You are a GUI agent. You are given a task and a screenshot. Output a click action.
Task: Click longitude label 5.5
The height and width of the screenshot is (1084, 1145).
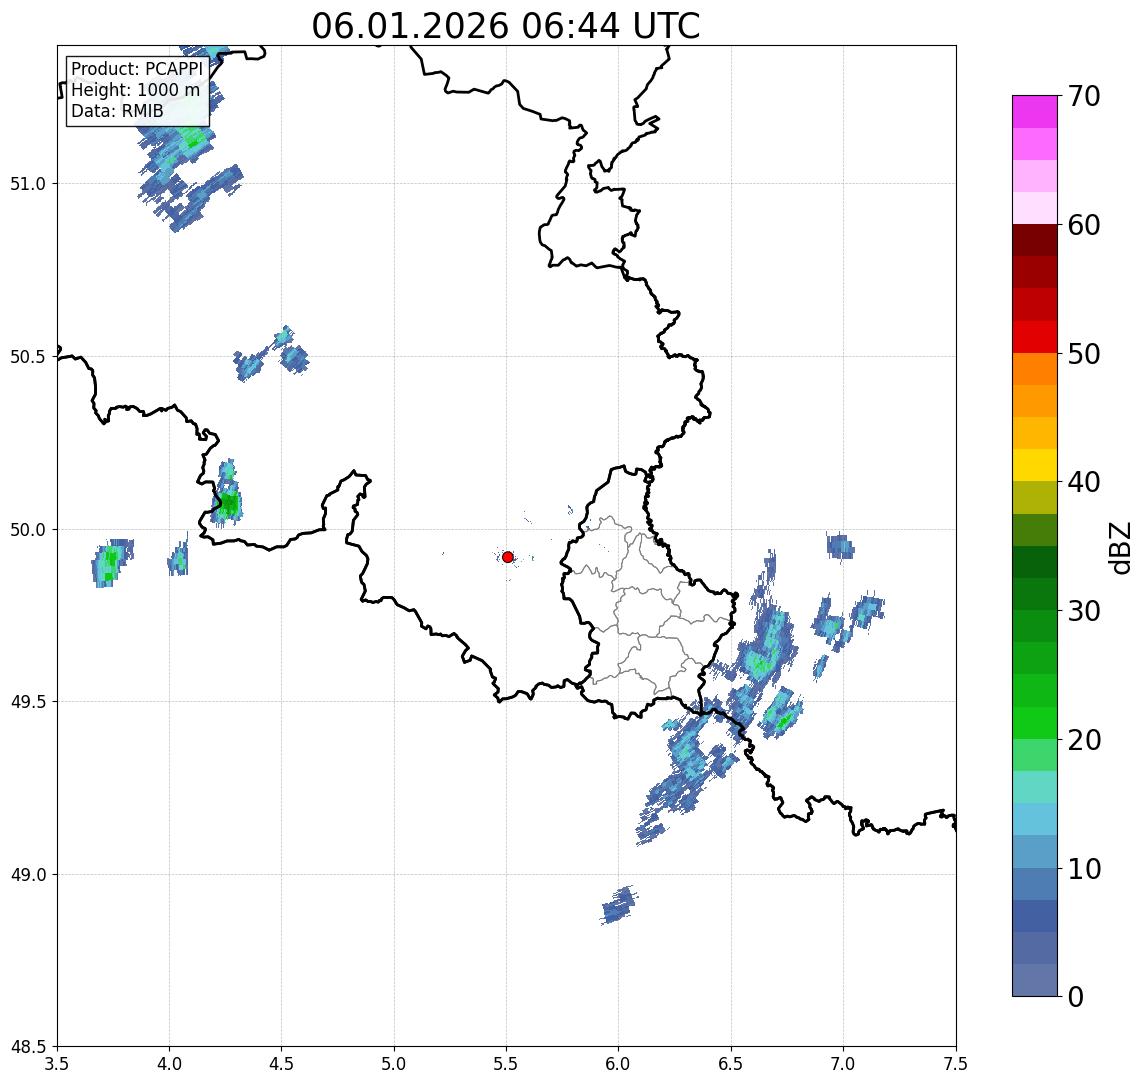coord(507,1064)
